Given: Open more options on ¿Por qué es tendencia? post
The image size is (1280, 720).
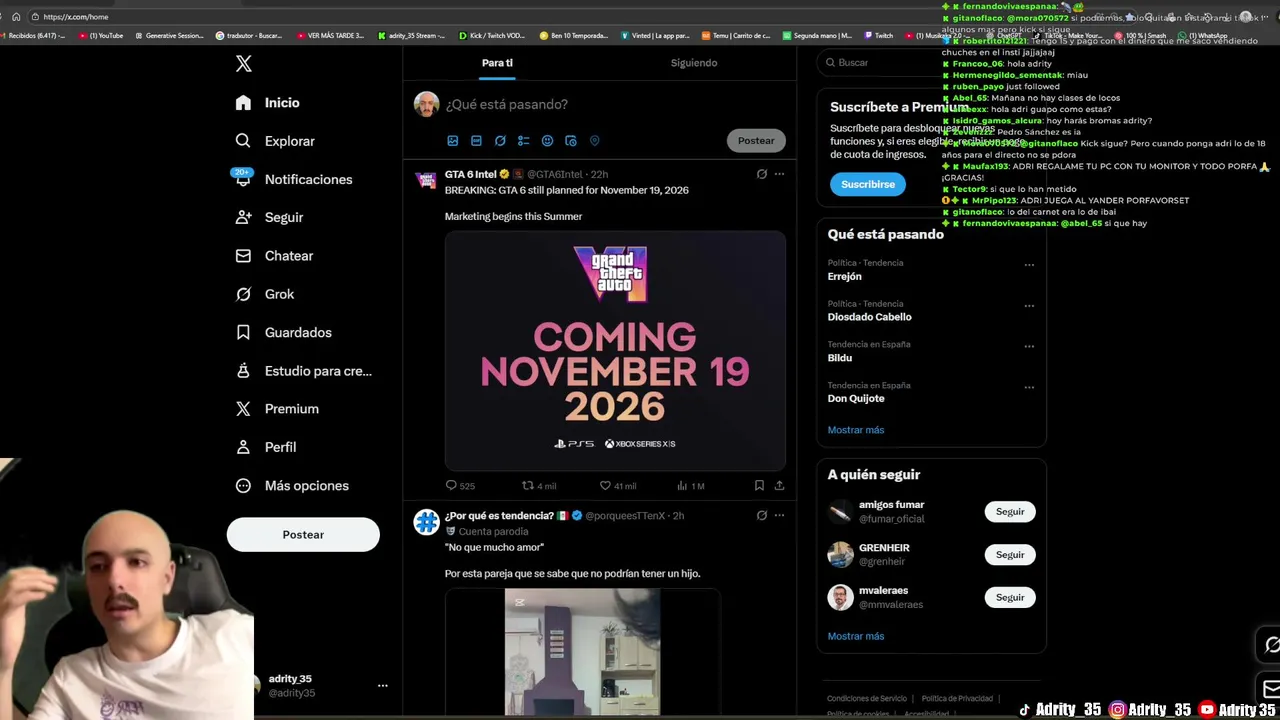Looking at the screenshot, I should (779, 516).
